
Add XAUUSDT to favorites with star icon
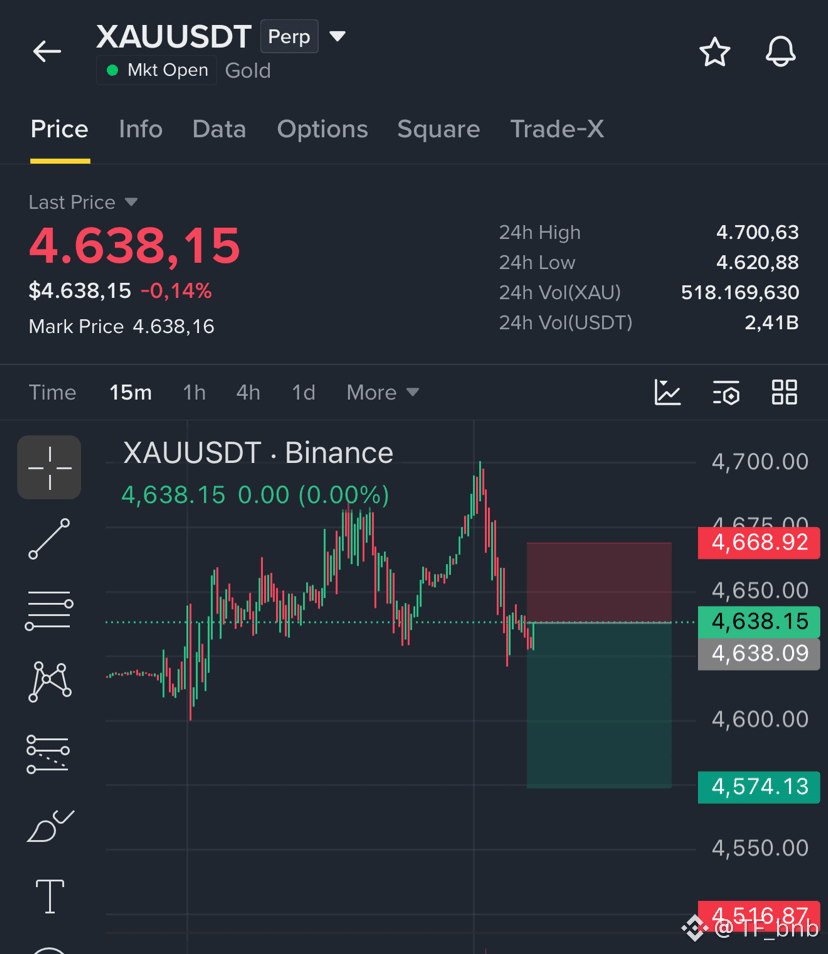click(714, 52)
